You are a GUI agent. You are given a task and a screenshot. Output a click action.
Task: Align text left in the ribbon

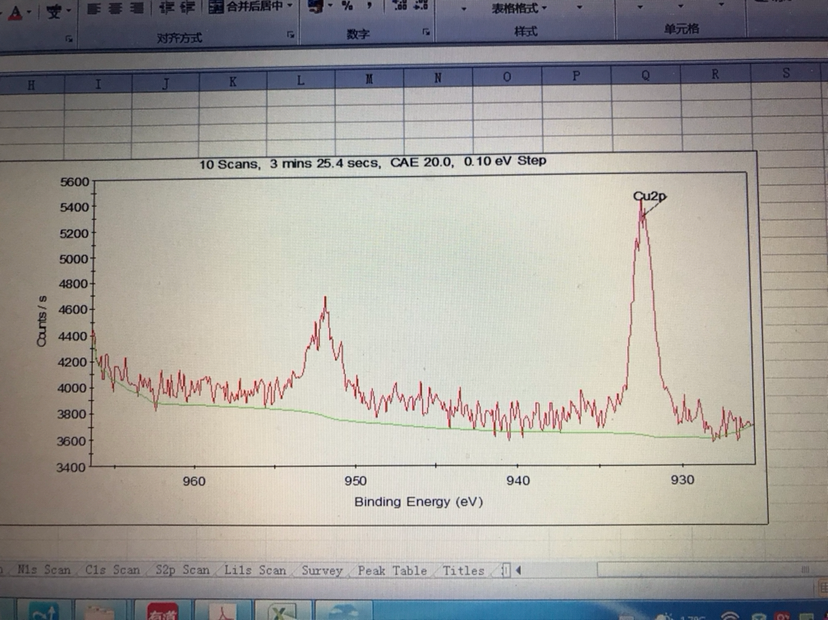pos(94,8)
